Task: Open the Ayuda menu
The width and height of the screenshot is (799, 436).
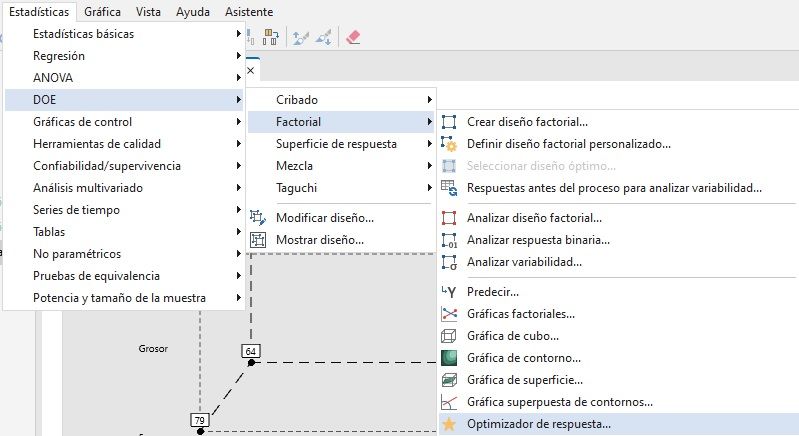Action: [x=193, y=12]
